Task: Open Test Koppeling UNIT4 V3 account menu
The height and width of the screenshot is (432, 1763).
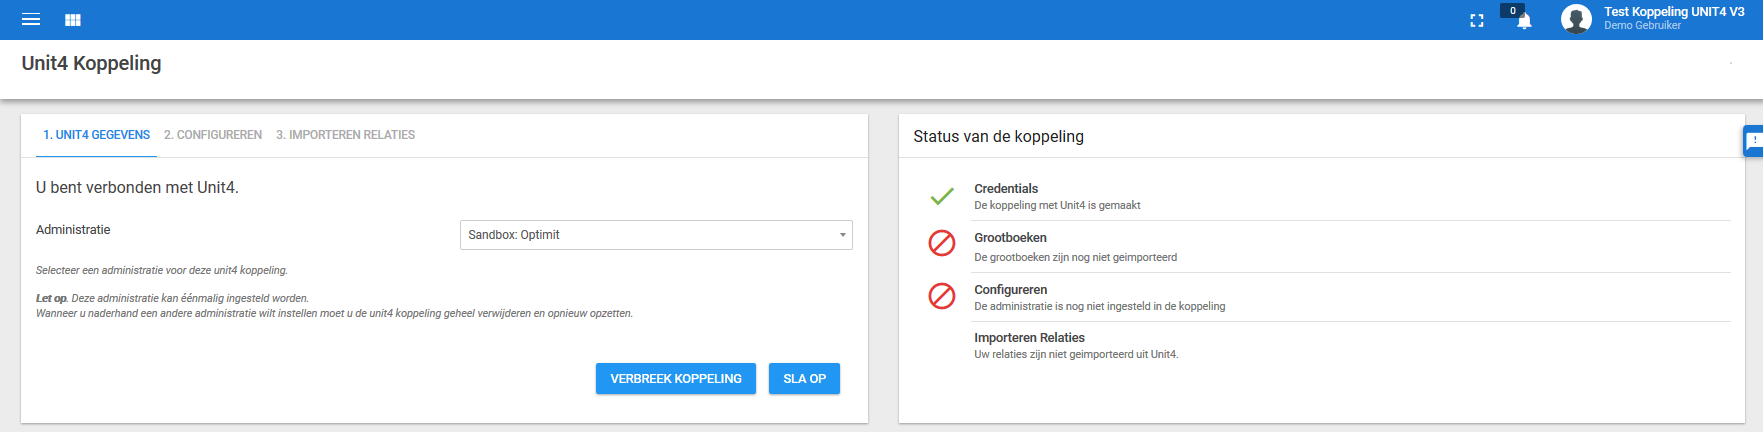Action: pyautogui.click(x=1674, y=12)
